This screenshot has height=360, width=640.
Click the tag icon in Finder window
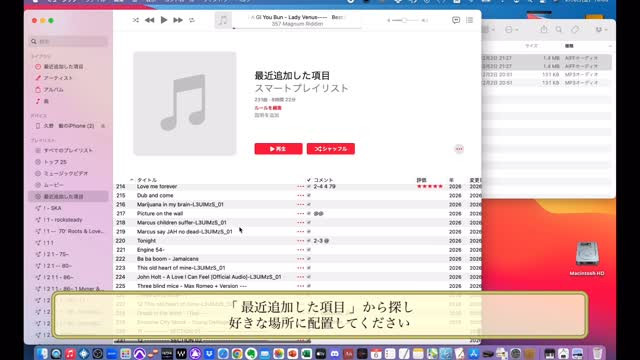pos(575,29)
